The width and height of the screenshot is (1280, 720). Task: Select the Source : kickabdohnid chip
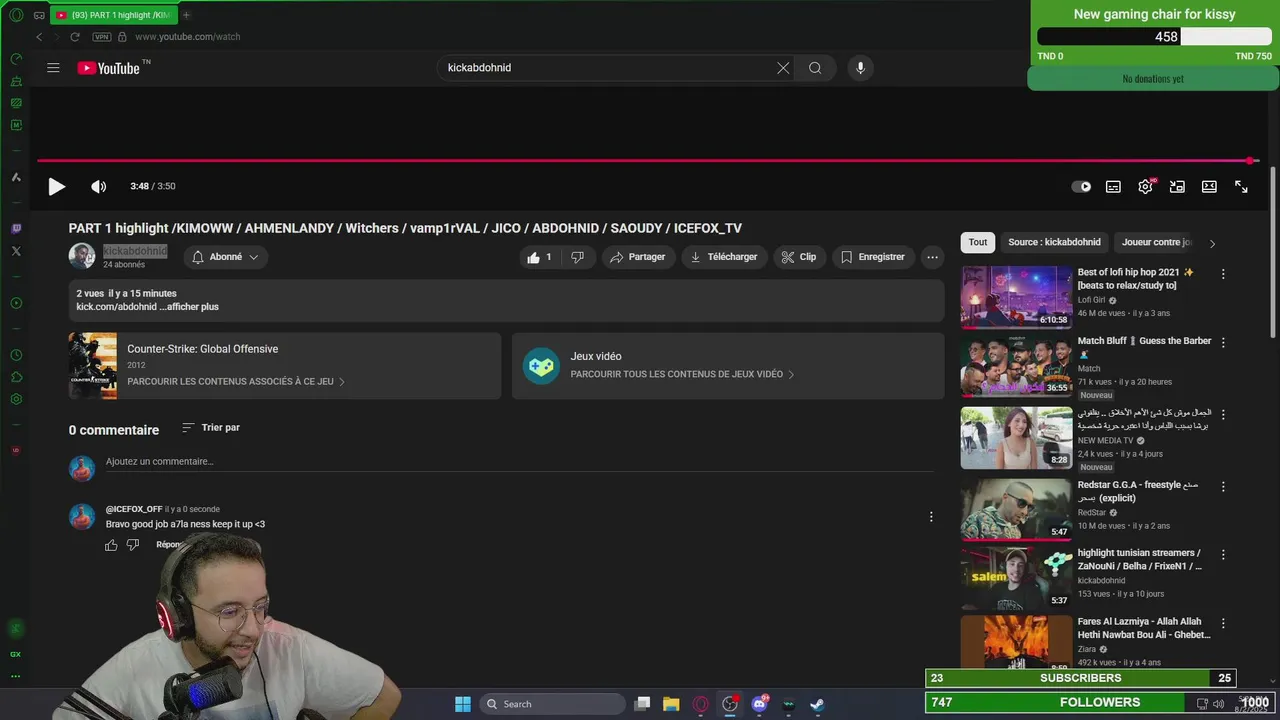pyautogui.click(x=1054, y=242)
